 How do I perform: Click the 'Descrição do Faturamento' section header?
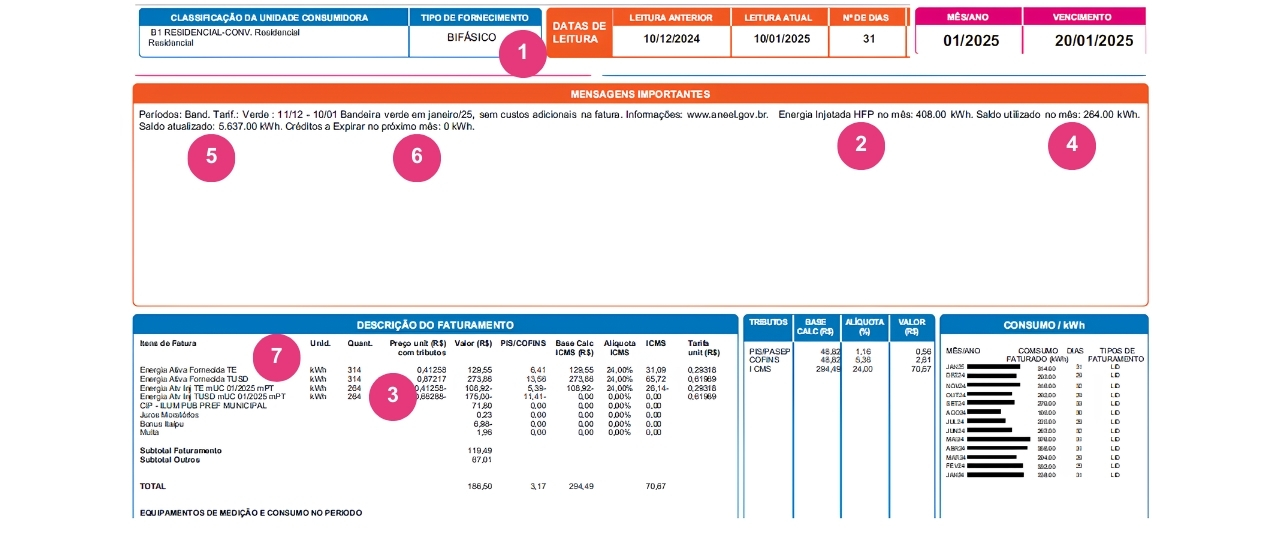435,325
